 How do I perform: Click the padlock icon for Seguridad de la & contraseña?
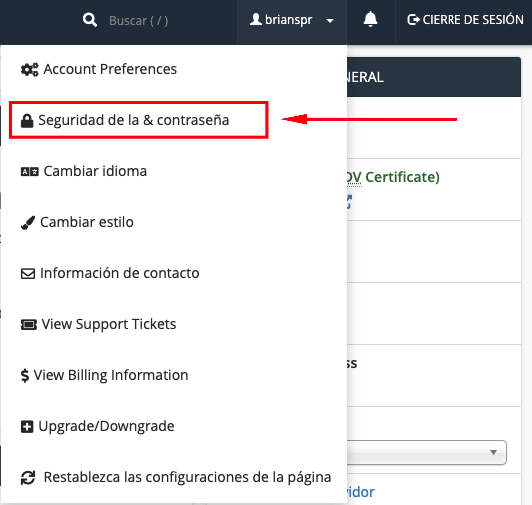coord(27,120)
